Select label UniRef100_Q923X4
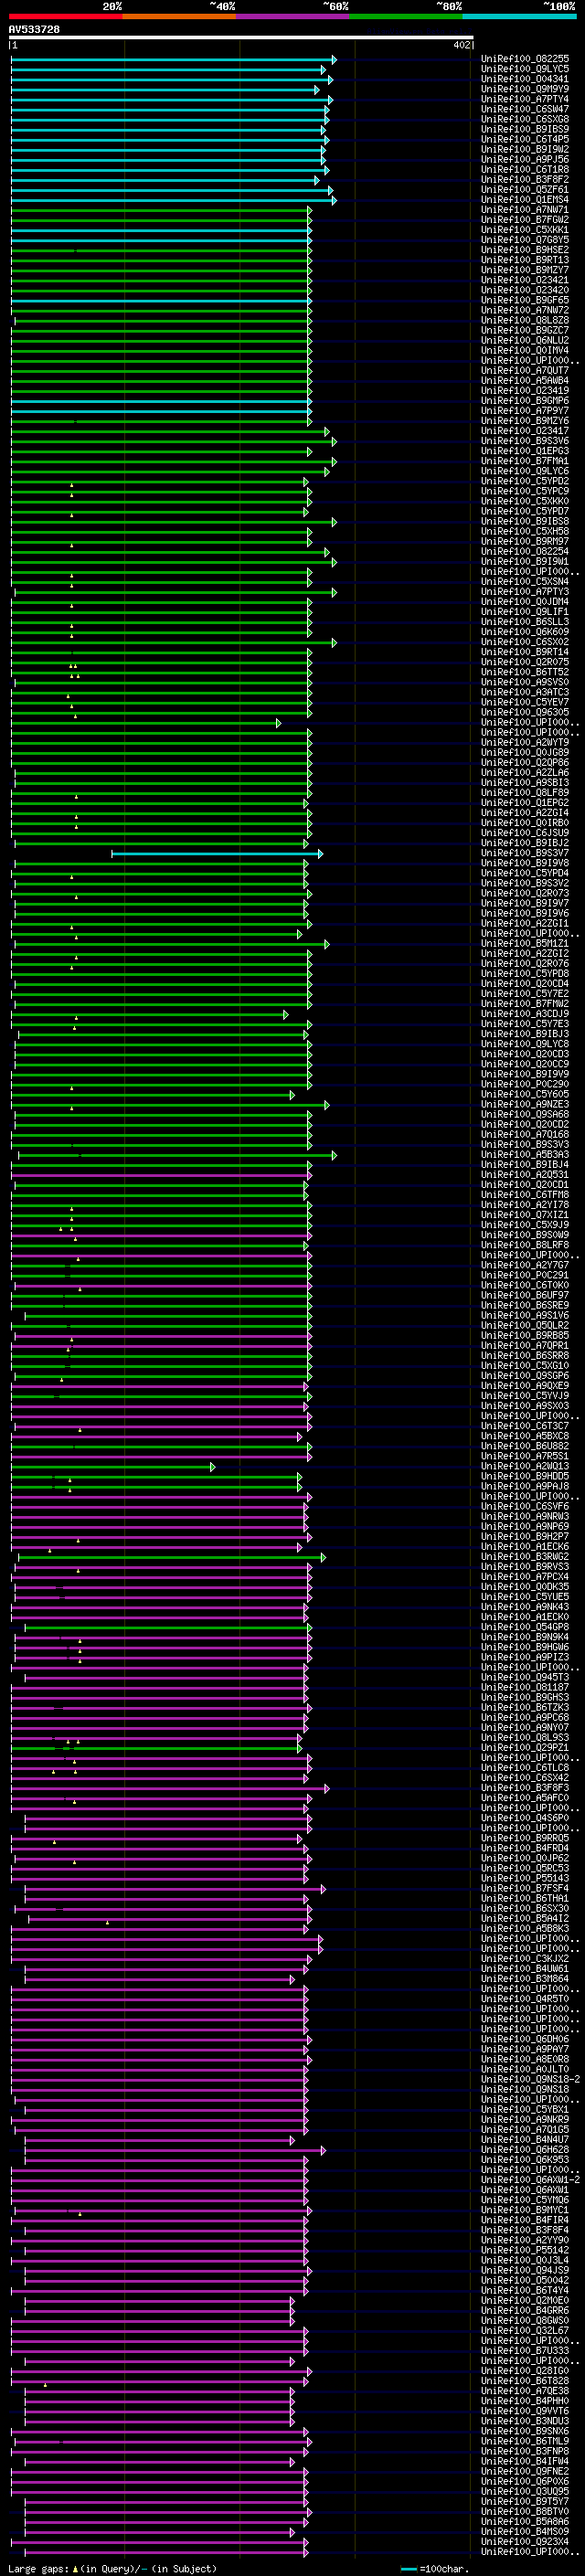585x2576 pixels. click(x=525, y=2541)
